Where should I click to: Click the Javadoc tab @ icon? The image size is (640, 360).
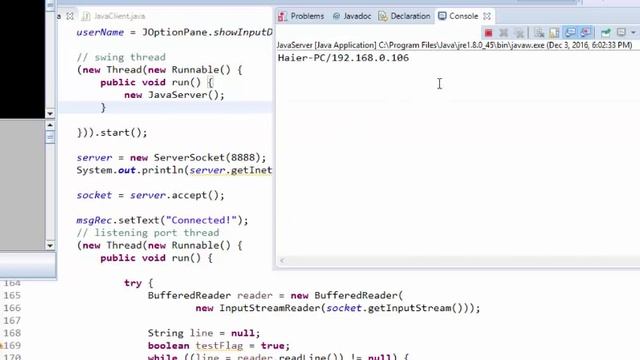(336, 16)
